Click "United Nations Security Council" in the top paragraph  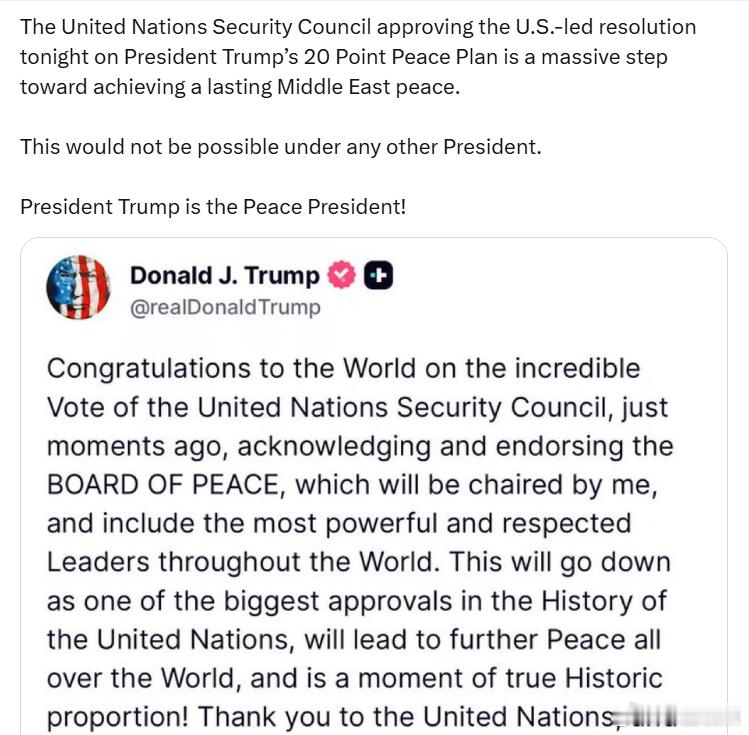(216, 27)
